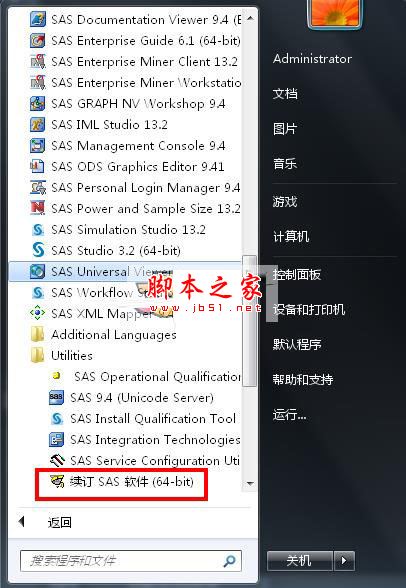
Task: Click 返回 to go back
Action: point(59,522)
